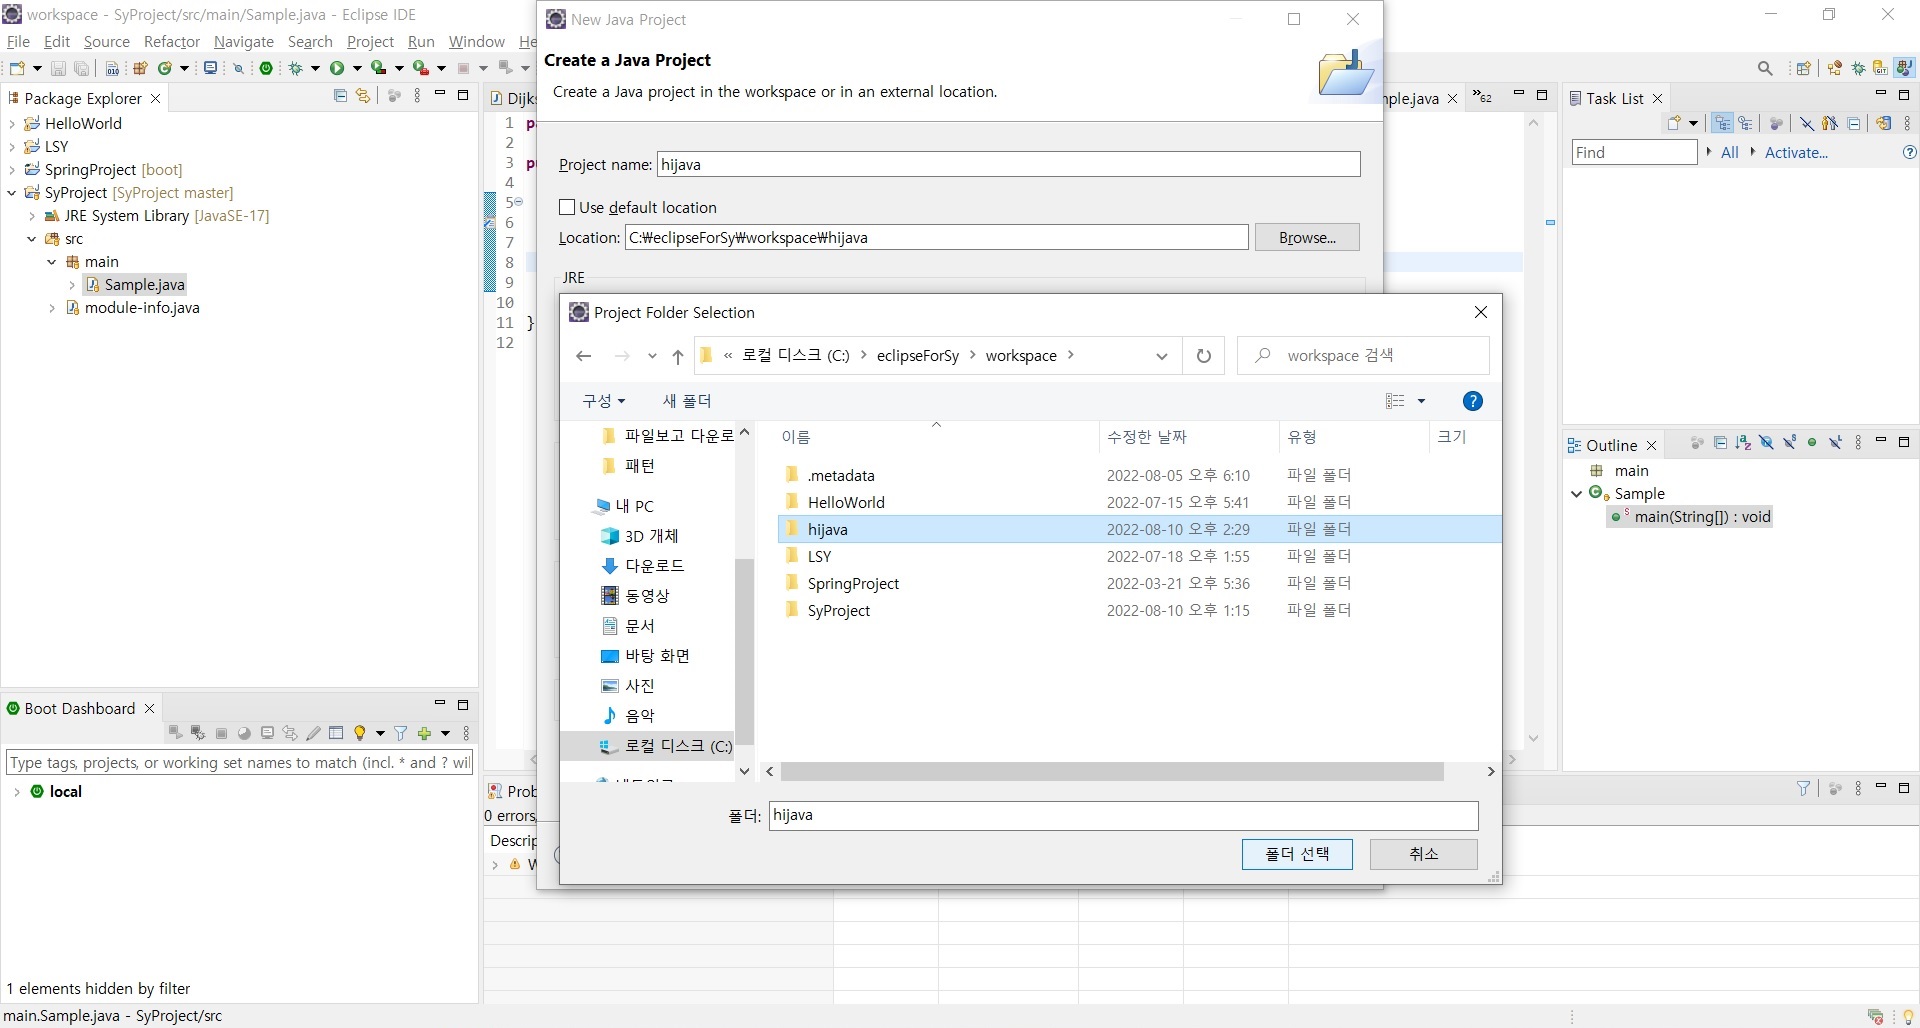Open the Refactor menu
This screenshot has width=1920, height=1028.
pos(172,42)
